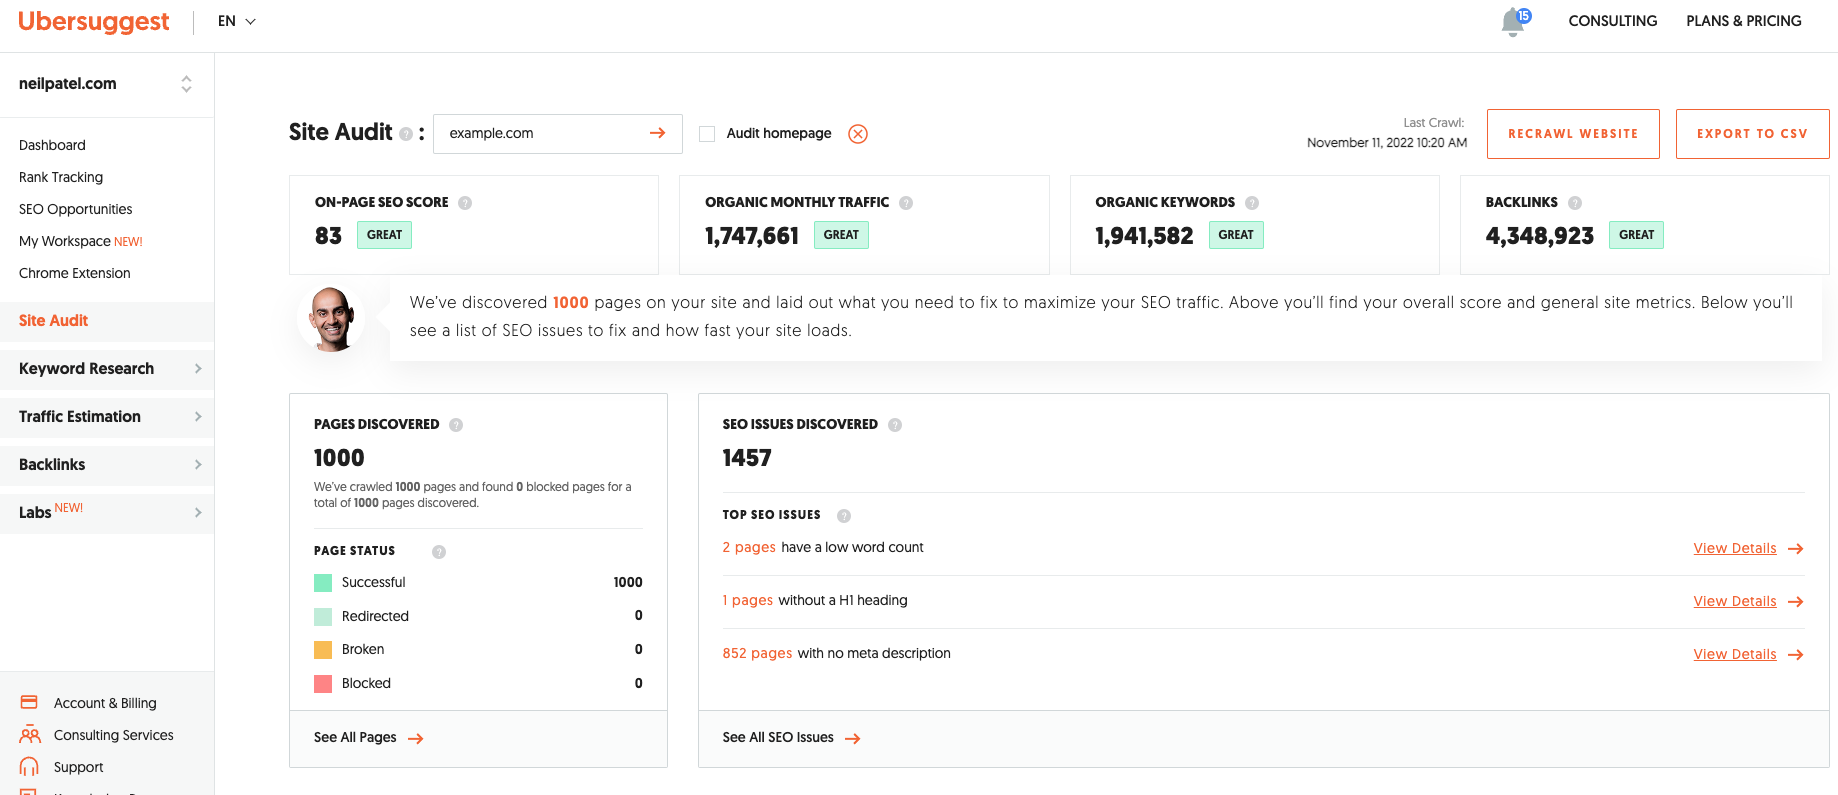Click the Recrawl Website button
1838x795 pixels.
coord(1572,134)
